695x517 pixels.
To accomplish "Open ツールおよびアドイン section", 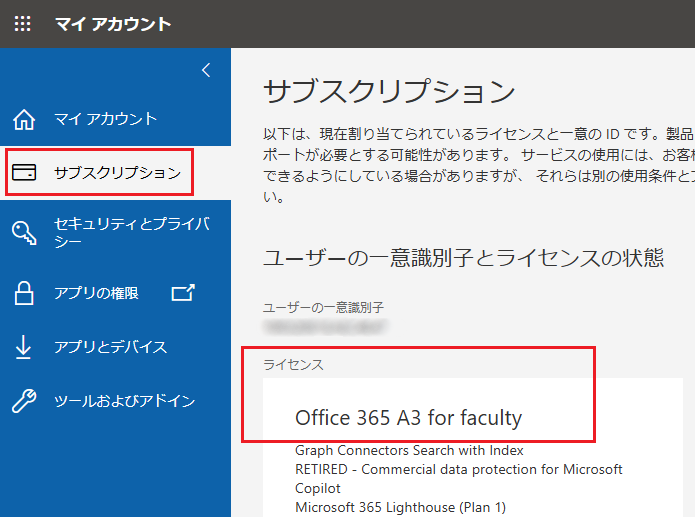I will pyautogui.click(x=124, y=401).
